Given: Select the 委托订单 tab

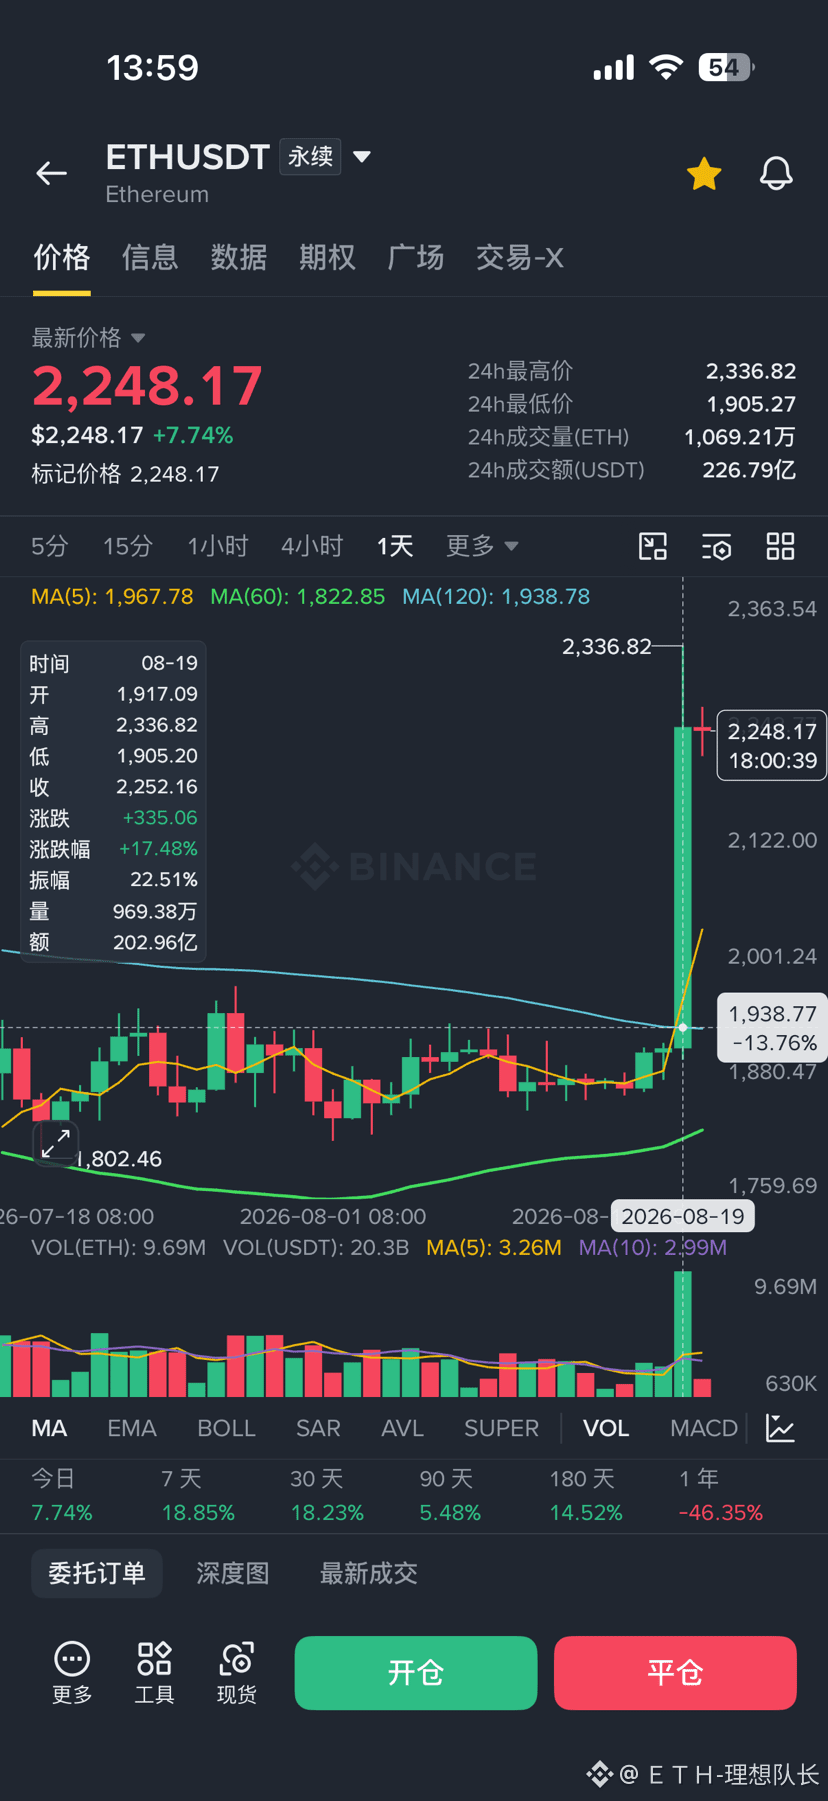Looking at the screenshot, I should point(97,1573).
